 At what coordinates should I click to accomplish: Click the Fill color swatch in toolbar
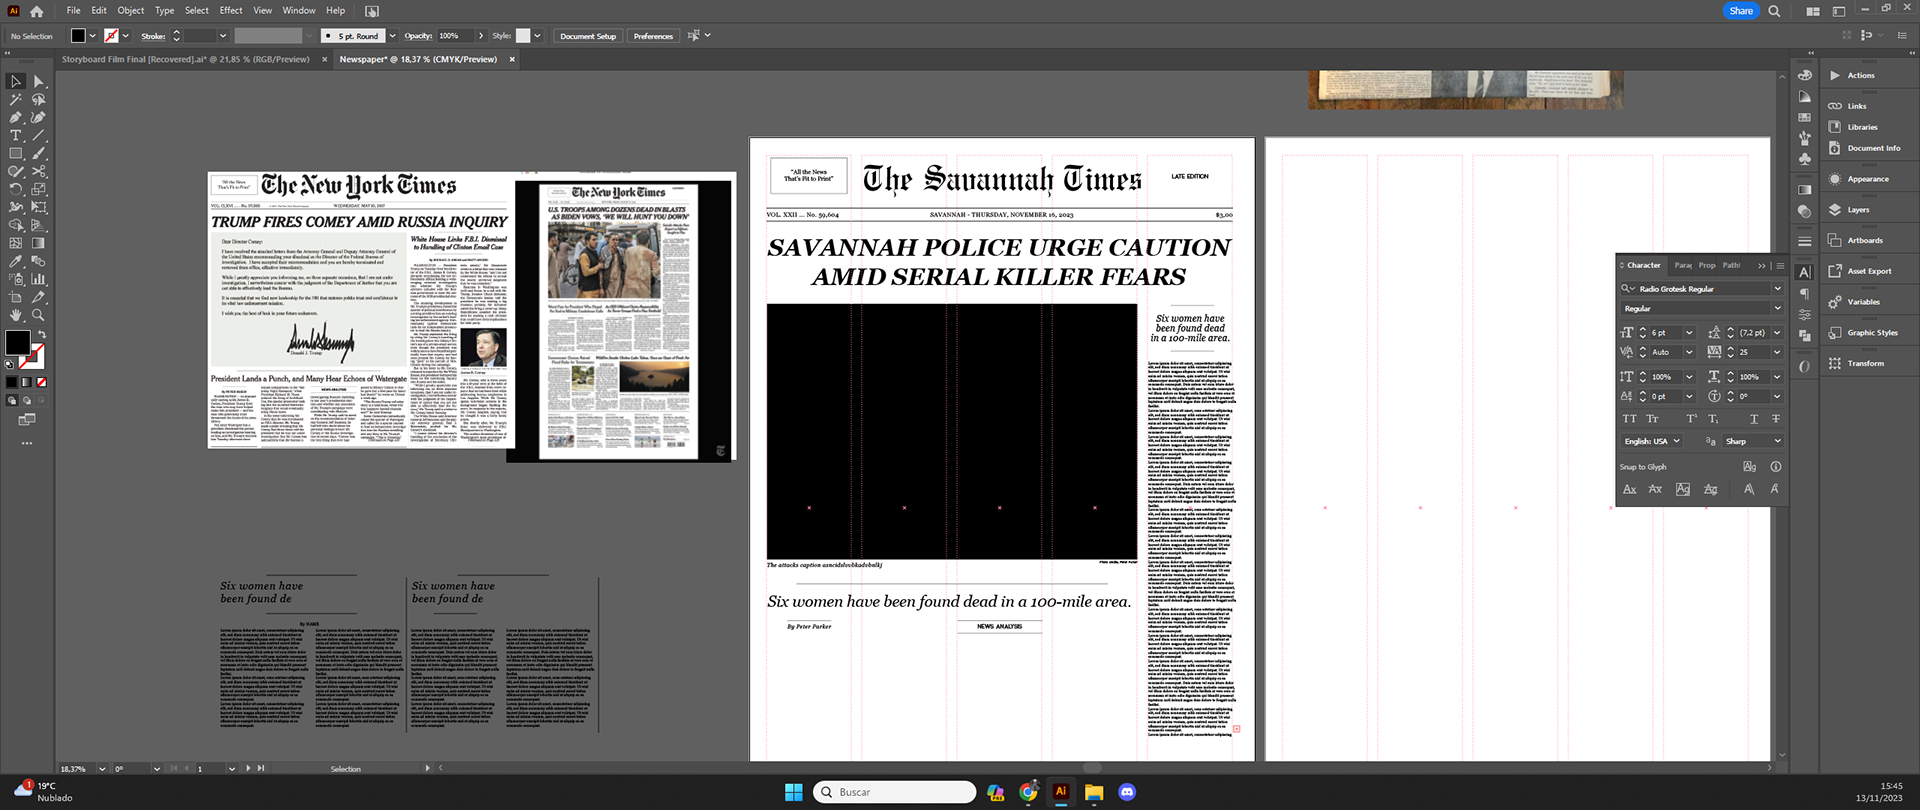pos(17,342)
